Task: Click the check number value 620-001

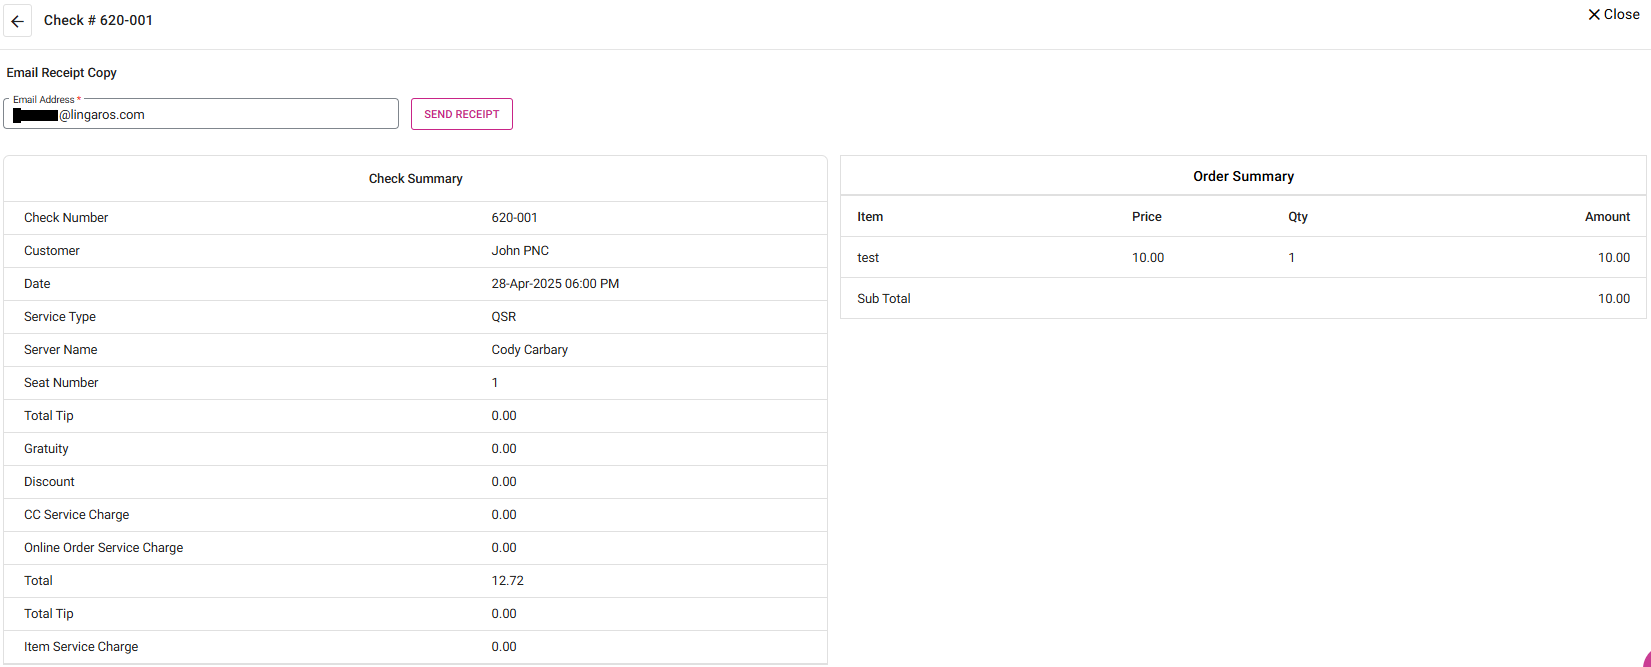Action: (x=514, y=218)
